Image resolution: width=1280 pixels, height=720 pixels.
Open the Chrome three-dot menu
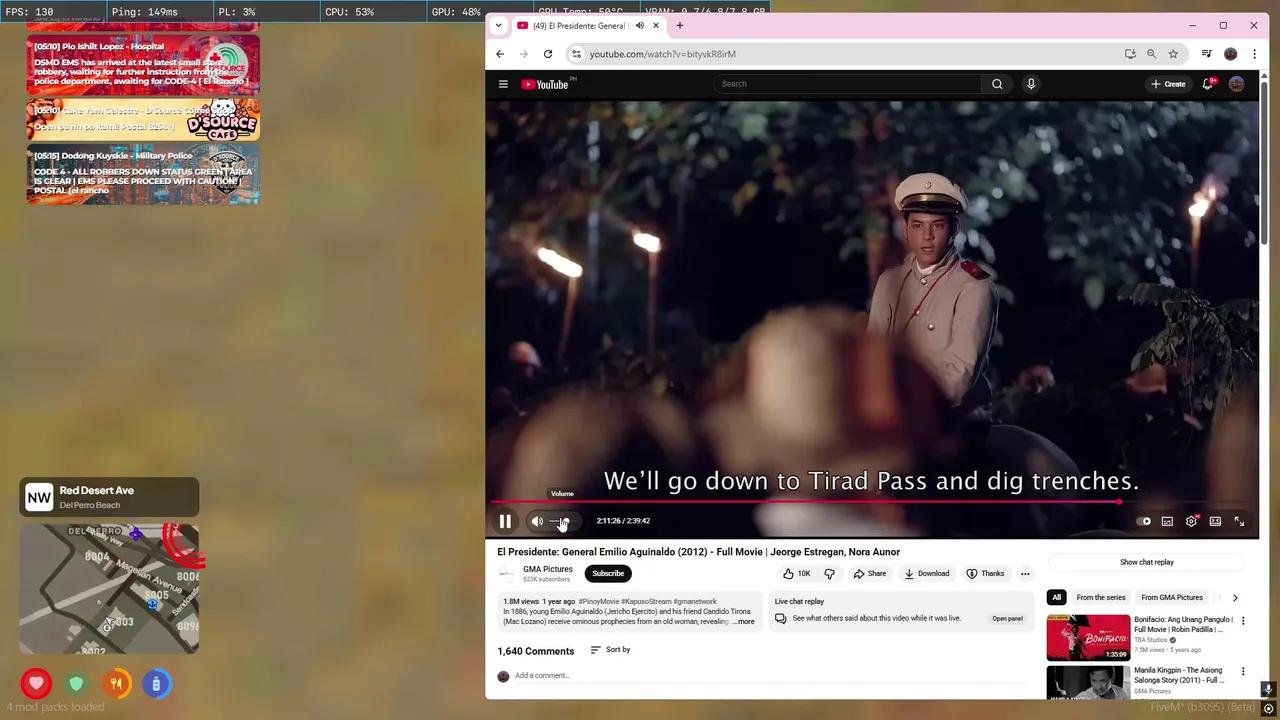(1254, 54)
